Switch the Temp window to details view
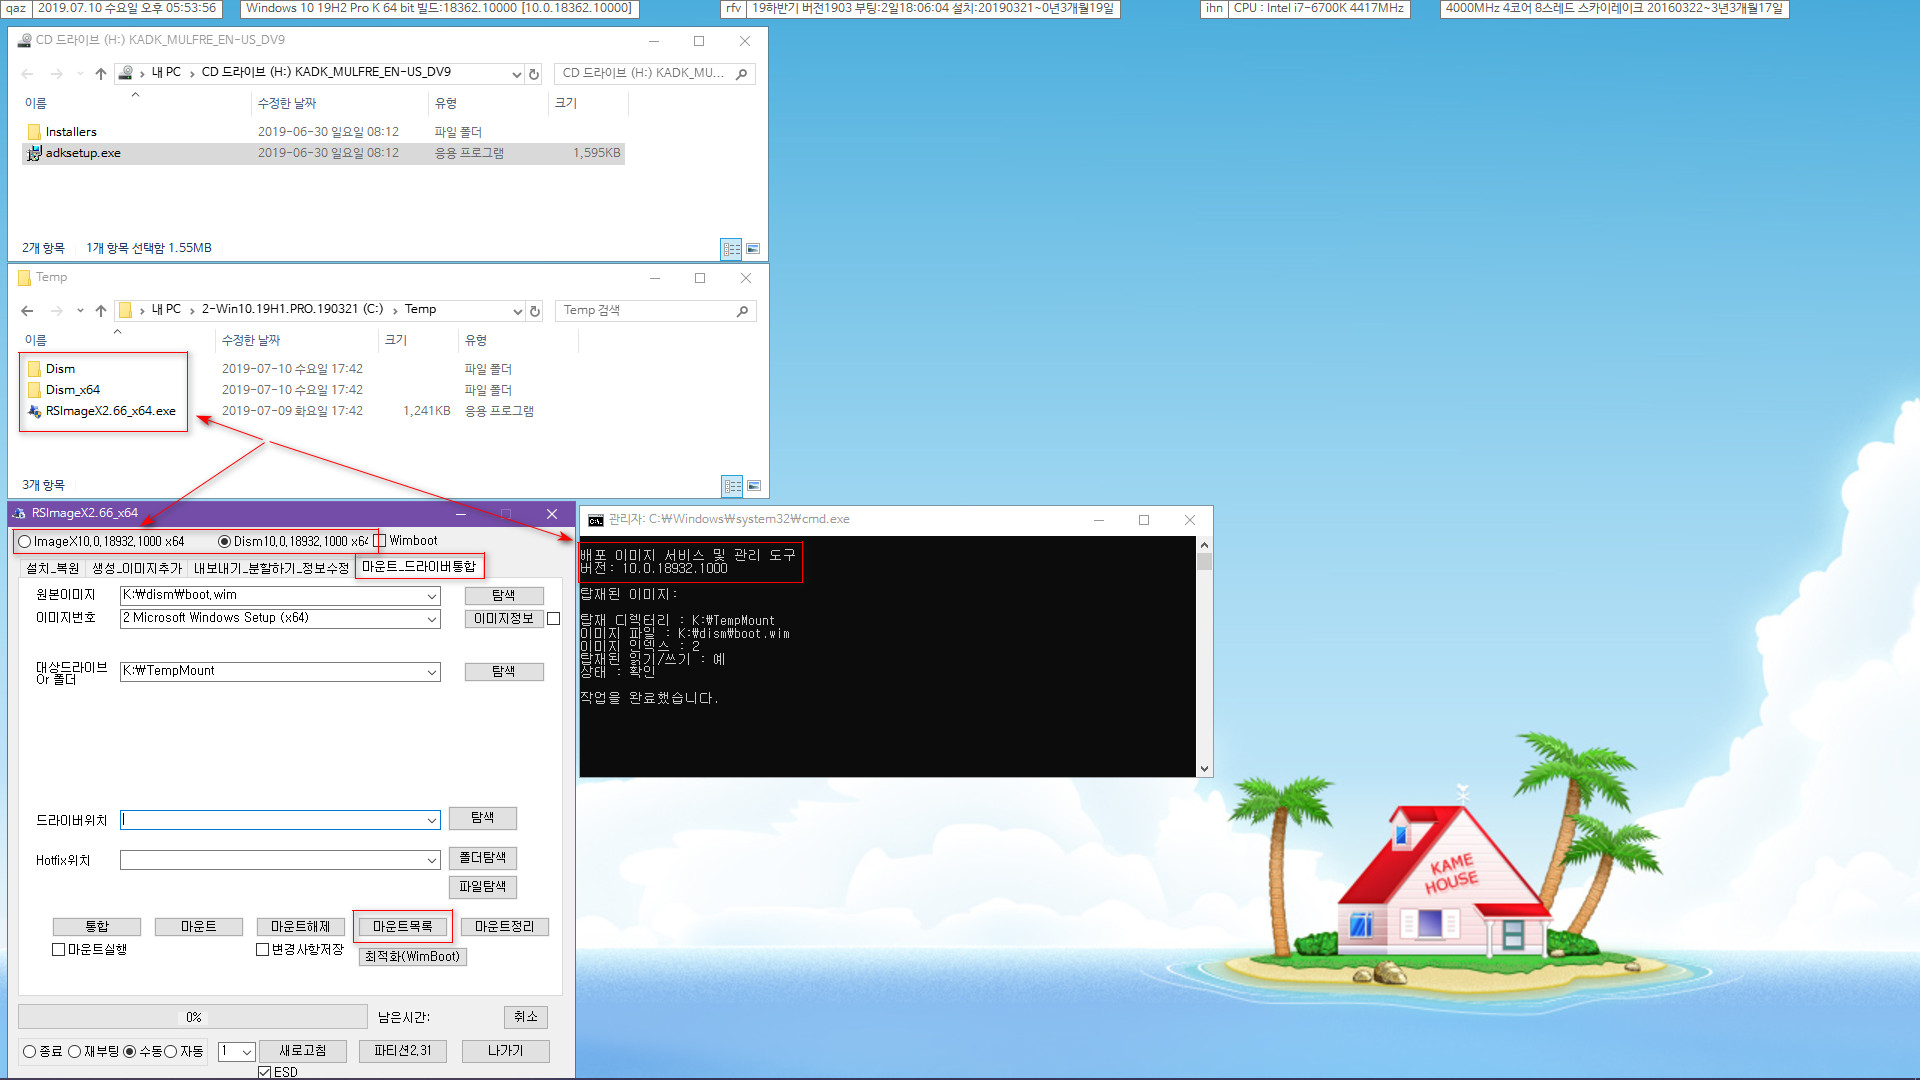The width and height of the screenshot is (1920, 1080). point(732,486)
